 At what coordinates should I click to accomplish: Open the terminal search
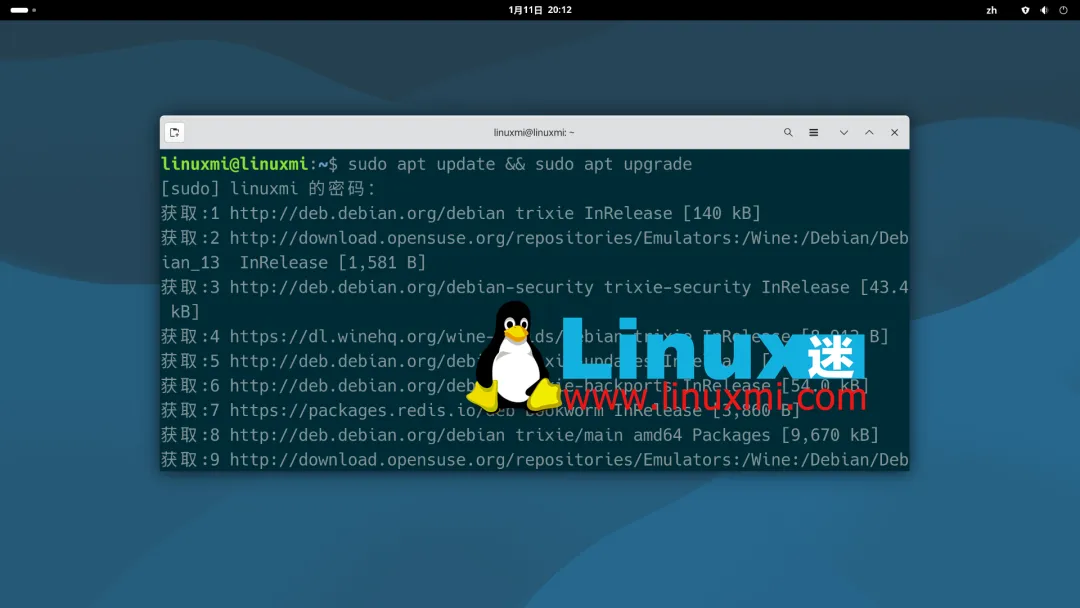(788, 132)
